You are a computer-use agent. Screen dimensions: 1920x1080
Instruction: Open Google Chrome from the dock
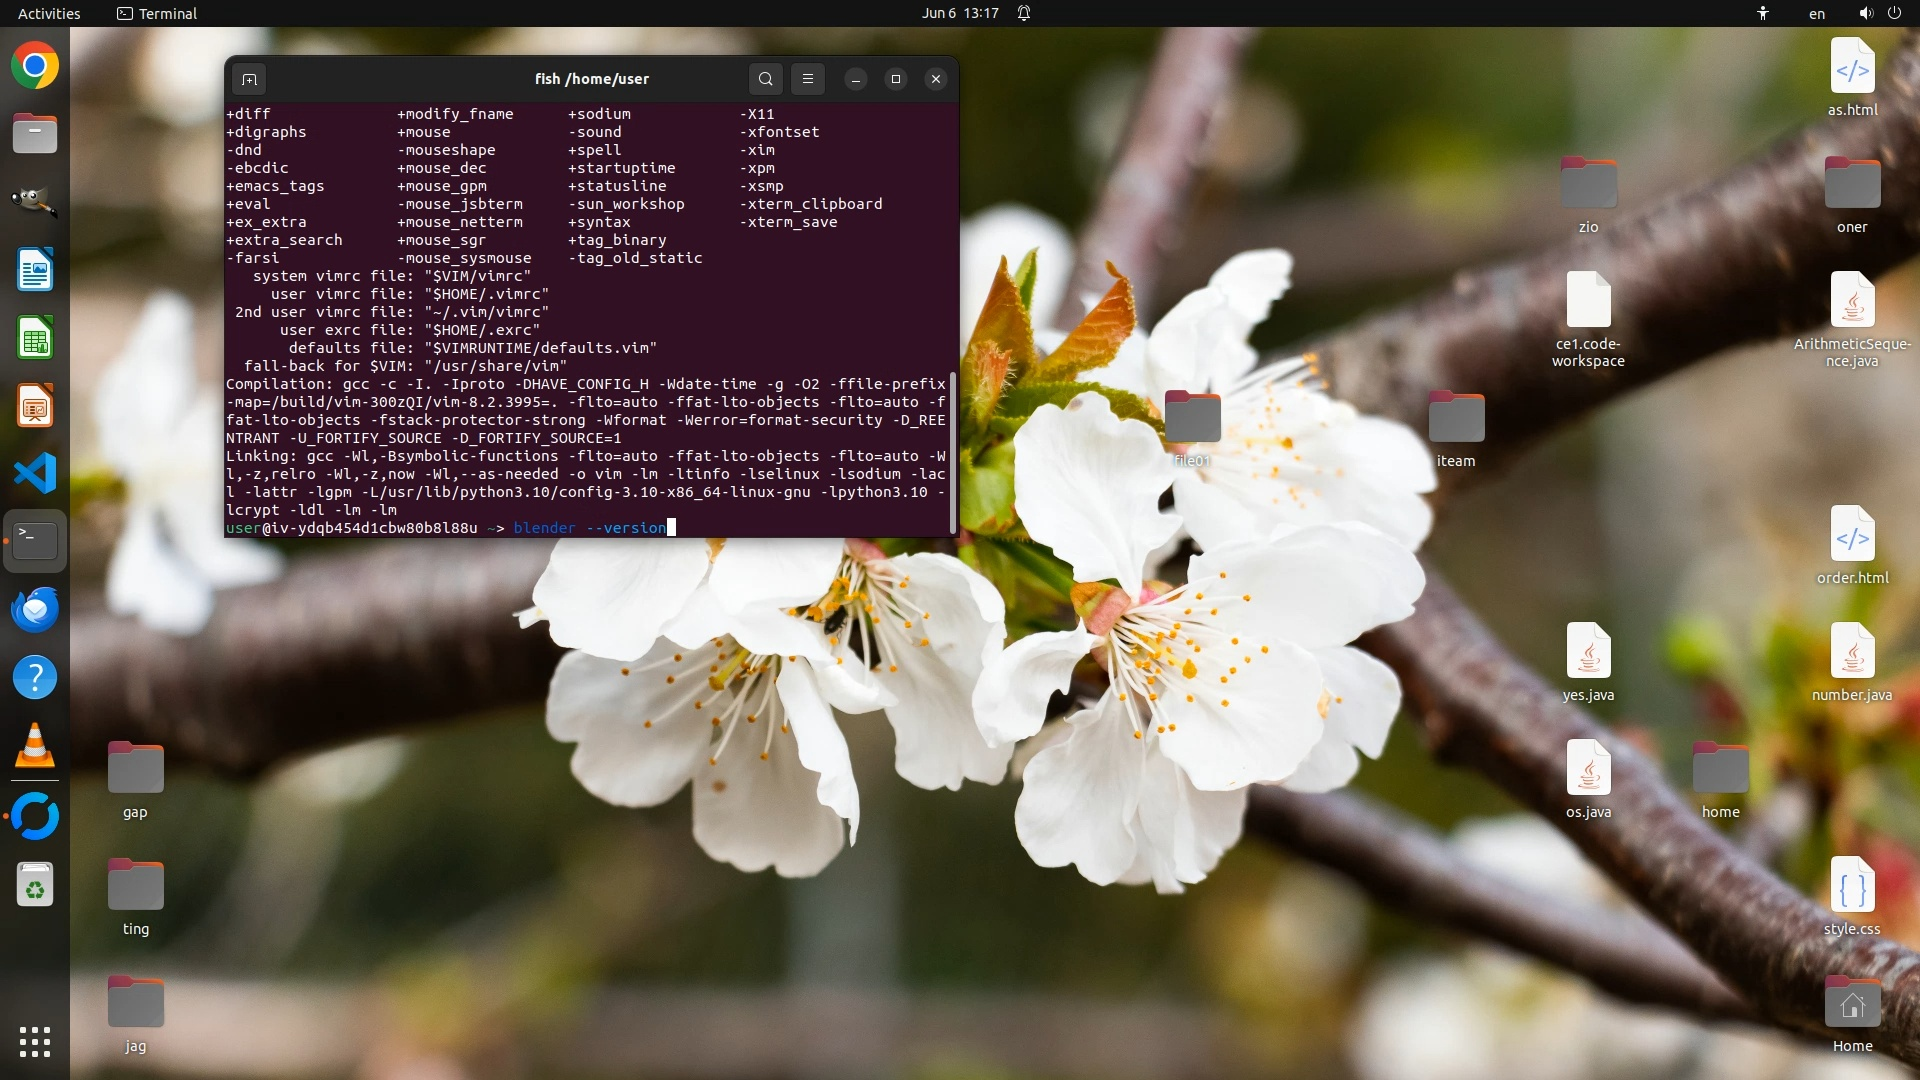tap(35, 66)
